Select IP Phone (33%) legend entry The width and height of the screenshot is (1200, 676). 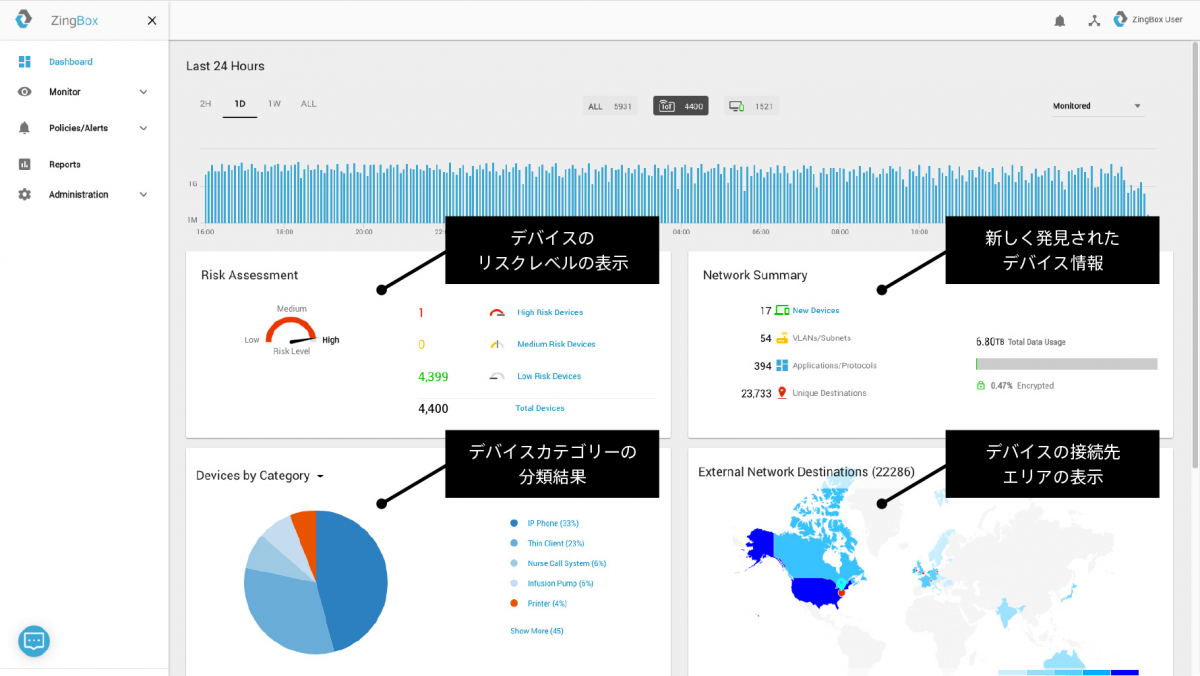[x=553, y=523]
